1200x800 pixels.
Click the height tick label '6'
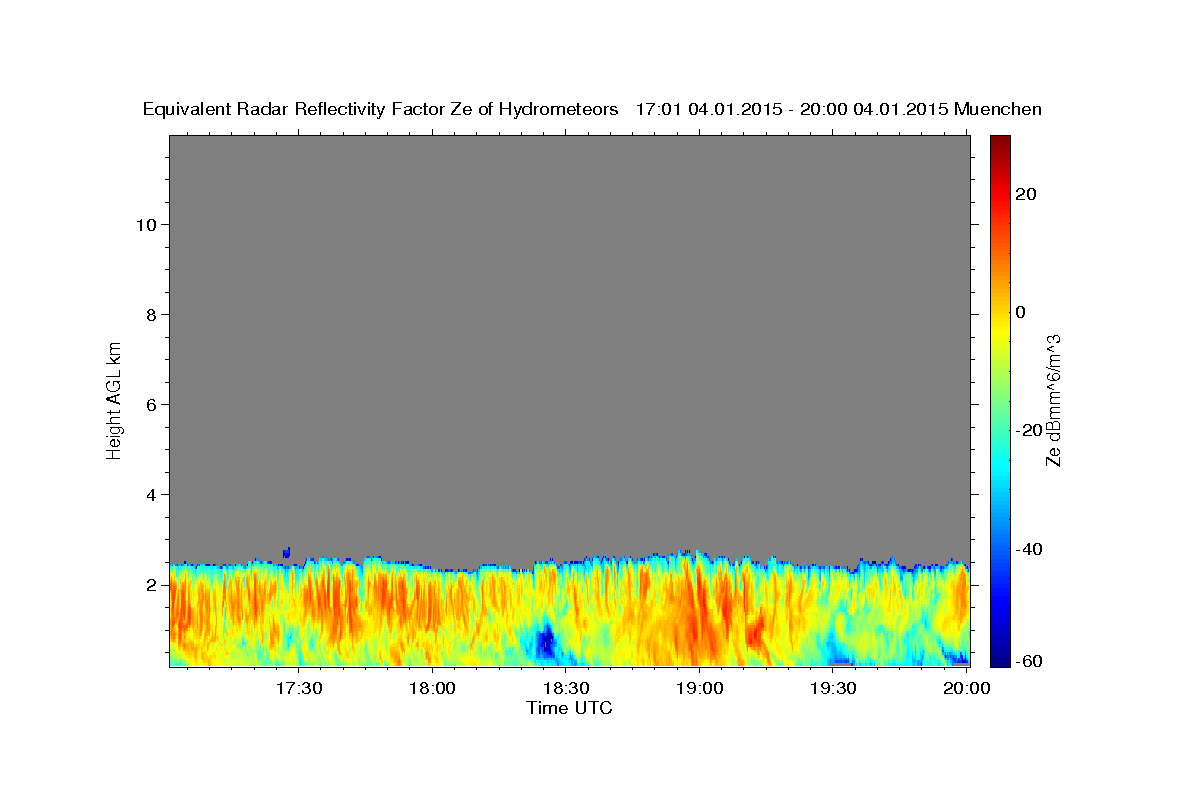click(150, 404)
